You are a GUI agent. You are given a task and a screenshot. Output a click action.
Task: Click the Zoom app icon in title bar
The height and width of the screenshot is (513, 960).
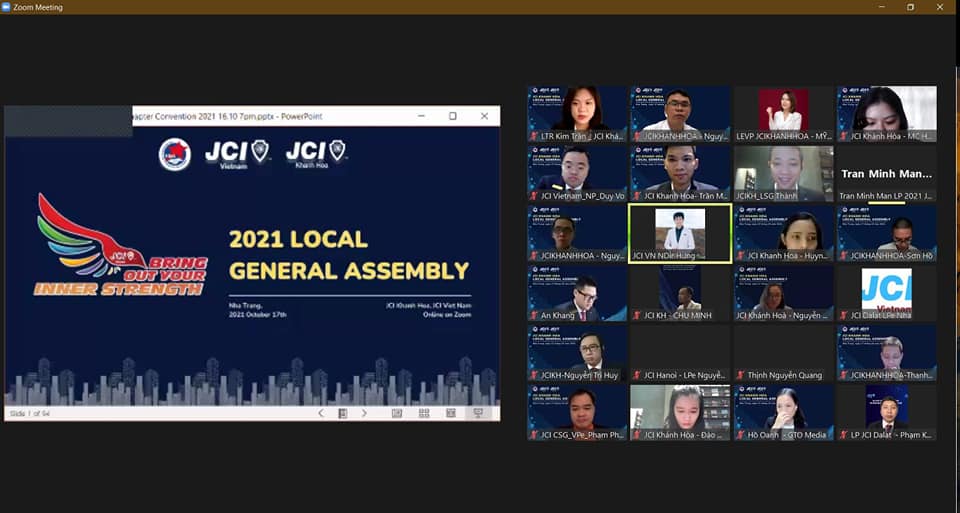pos(6,7)
